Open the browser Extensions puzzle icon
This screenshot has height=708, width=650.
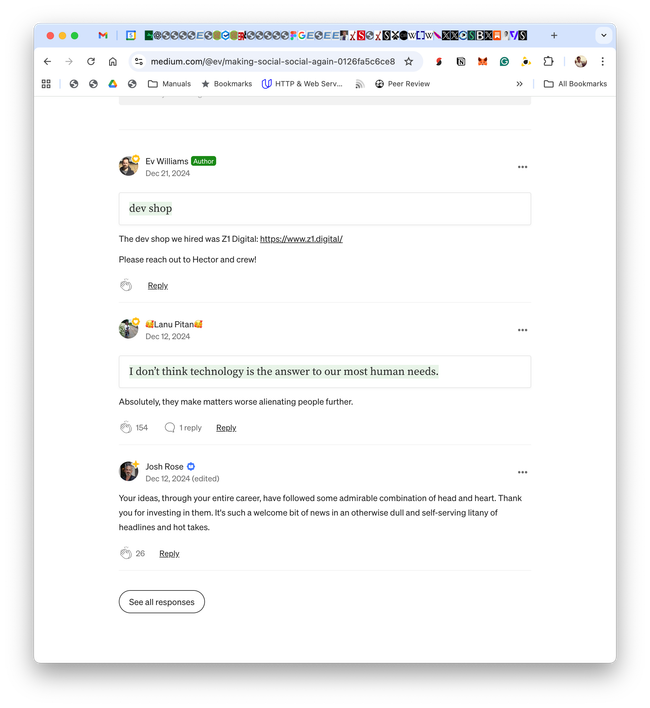click(x=548, y=61)
